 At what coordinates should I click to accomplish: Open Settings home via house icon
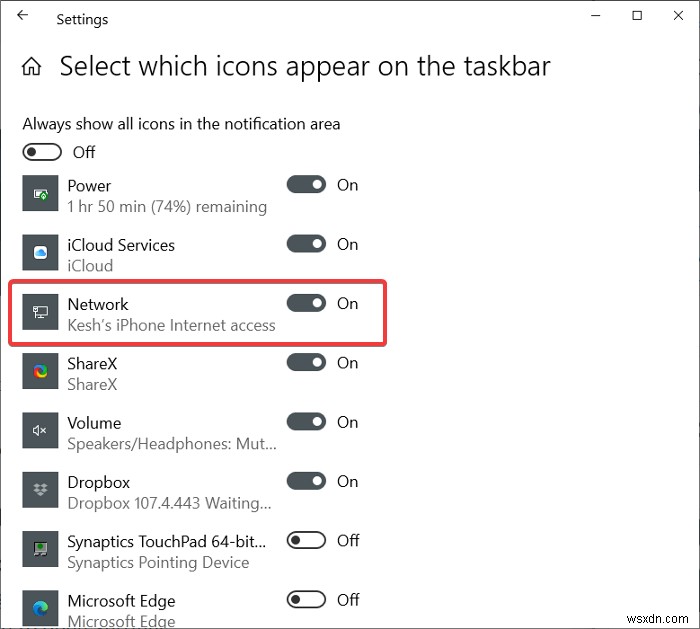point(32,67)
